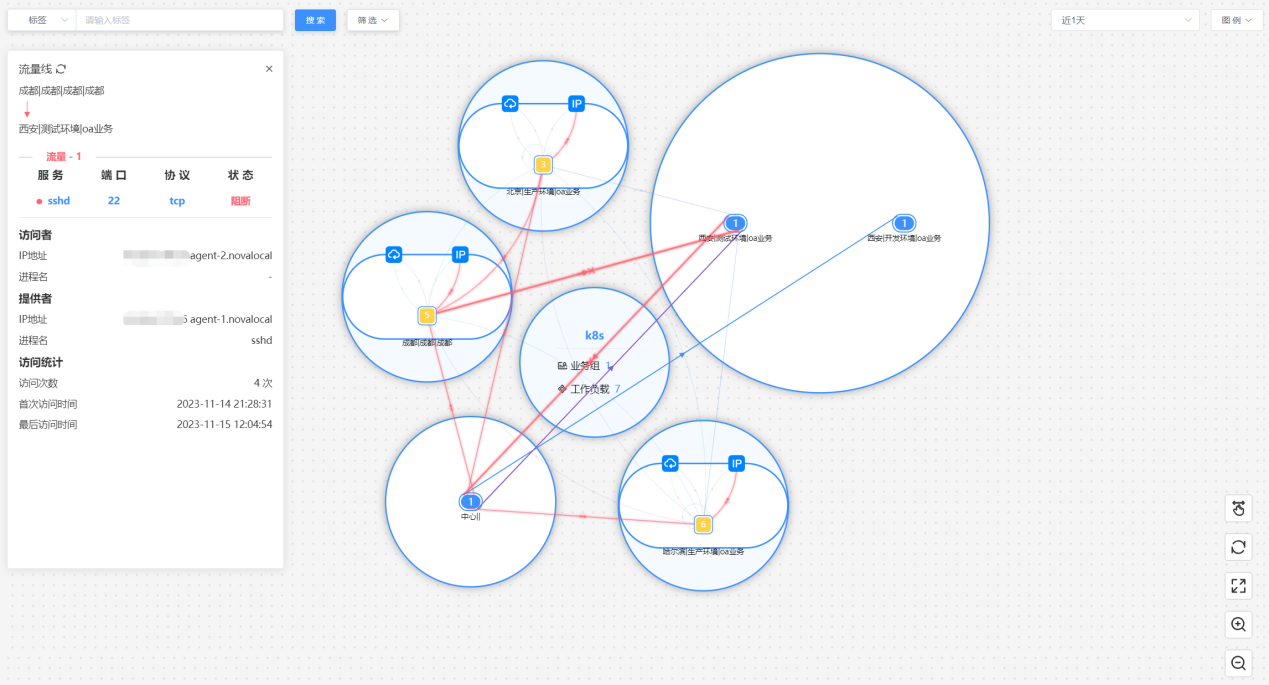Select the 西安|开发环境|oa业务 node
This screenshot has width=1269, height=685.
pyautogui.click(x=904, y=223)
